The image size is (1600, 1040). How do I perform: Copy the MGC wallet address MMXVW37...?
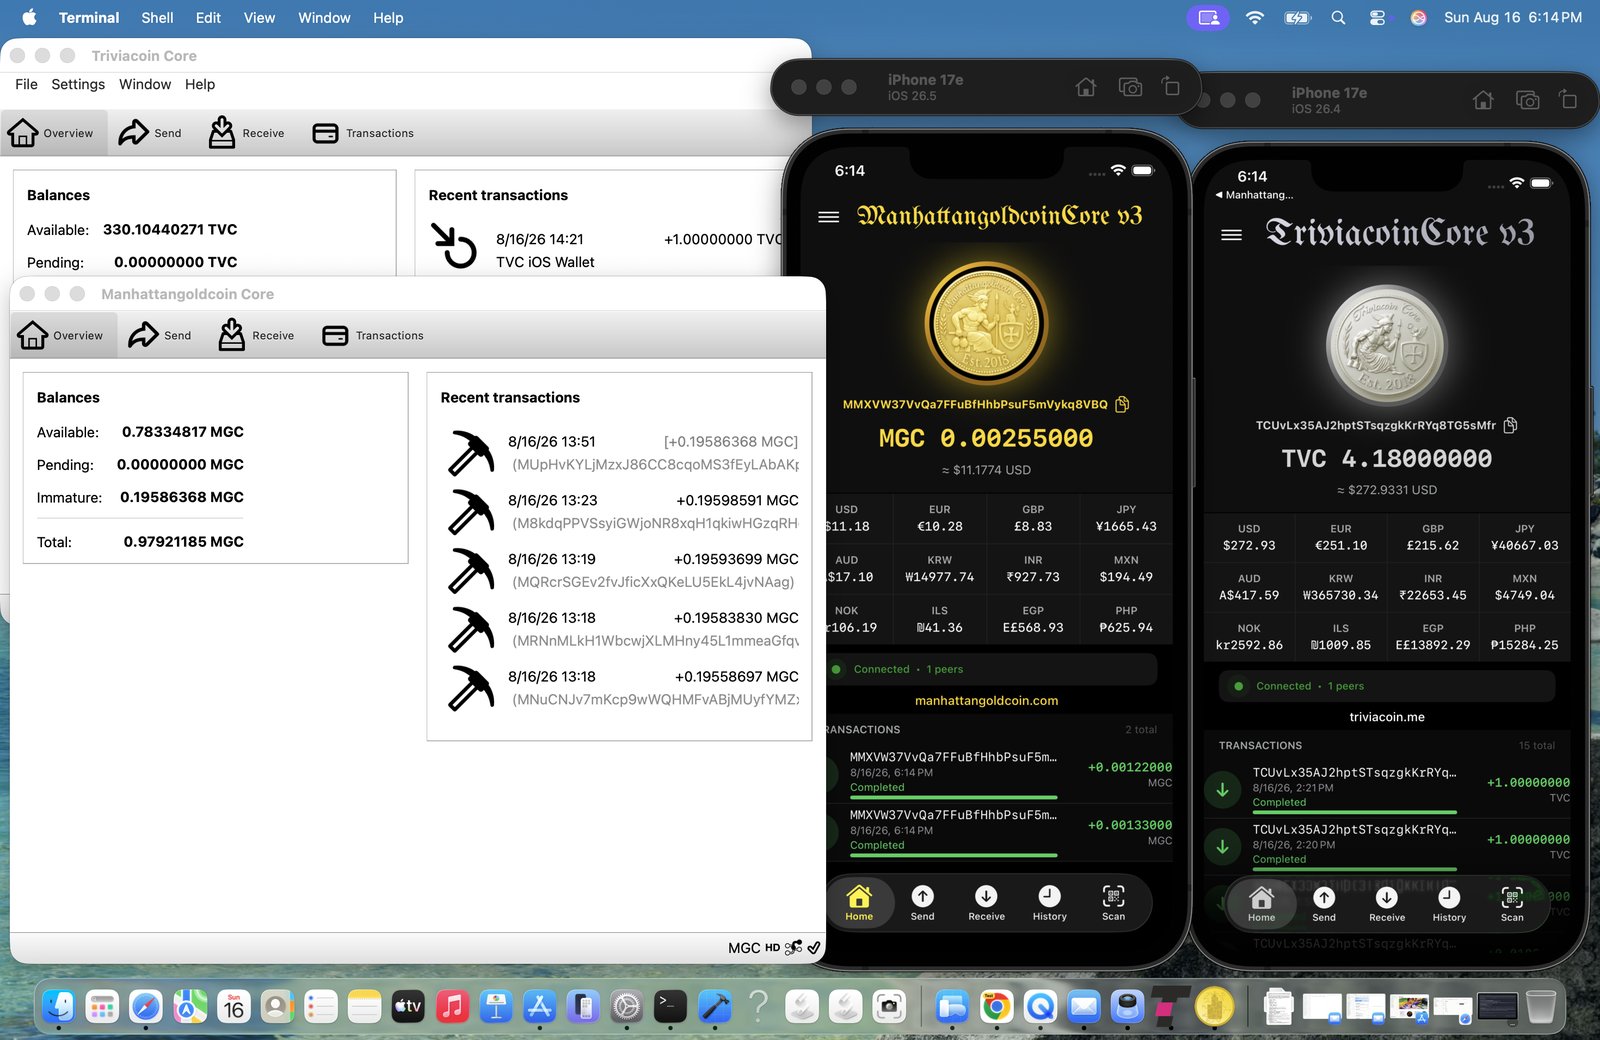pos(1122,404)
